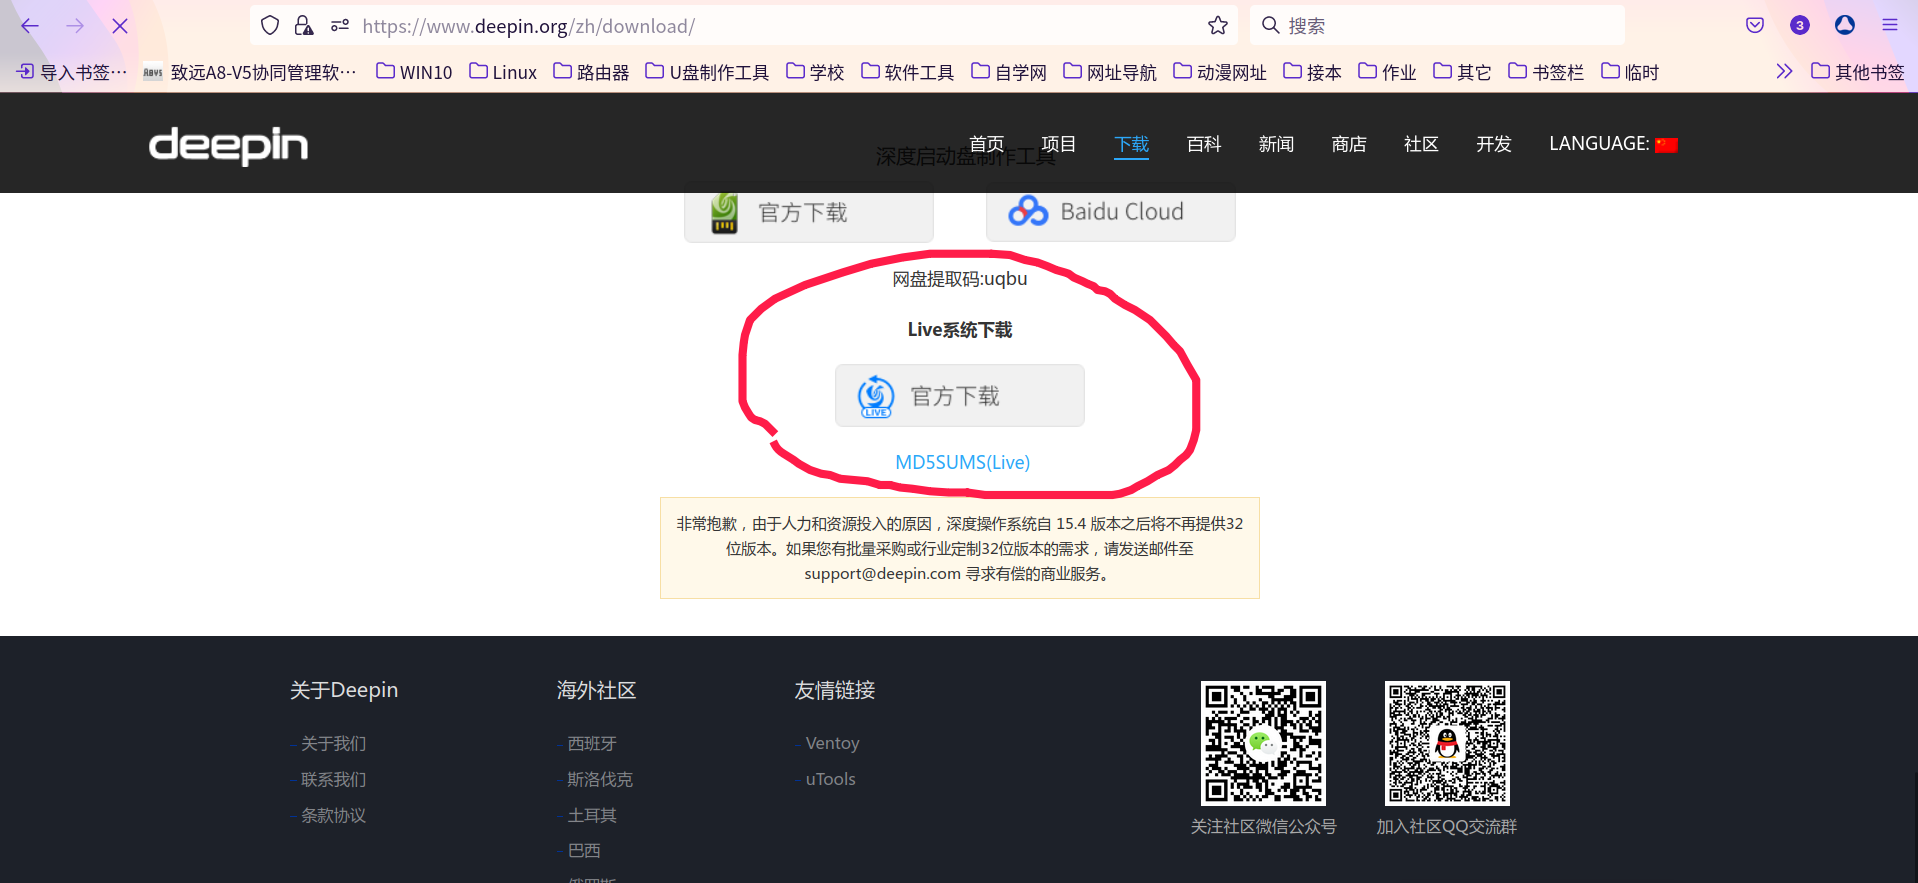
Task: Open 新闻 navigation item
Action: (1276, 144)
